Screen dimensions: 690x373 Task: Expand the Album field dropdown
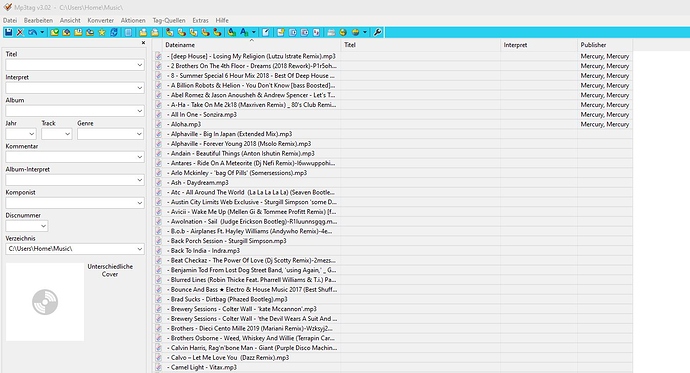coord(139,111)
